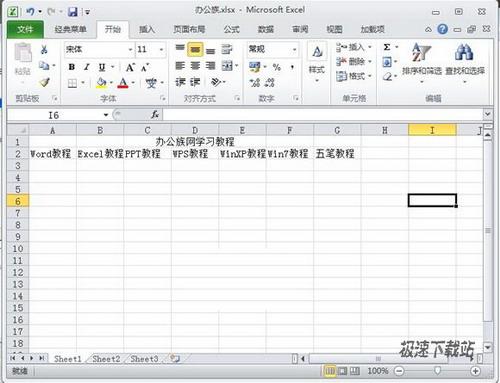Center text horizontally

195,66
